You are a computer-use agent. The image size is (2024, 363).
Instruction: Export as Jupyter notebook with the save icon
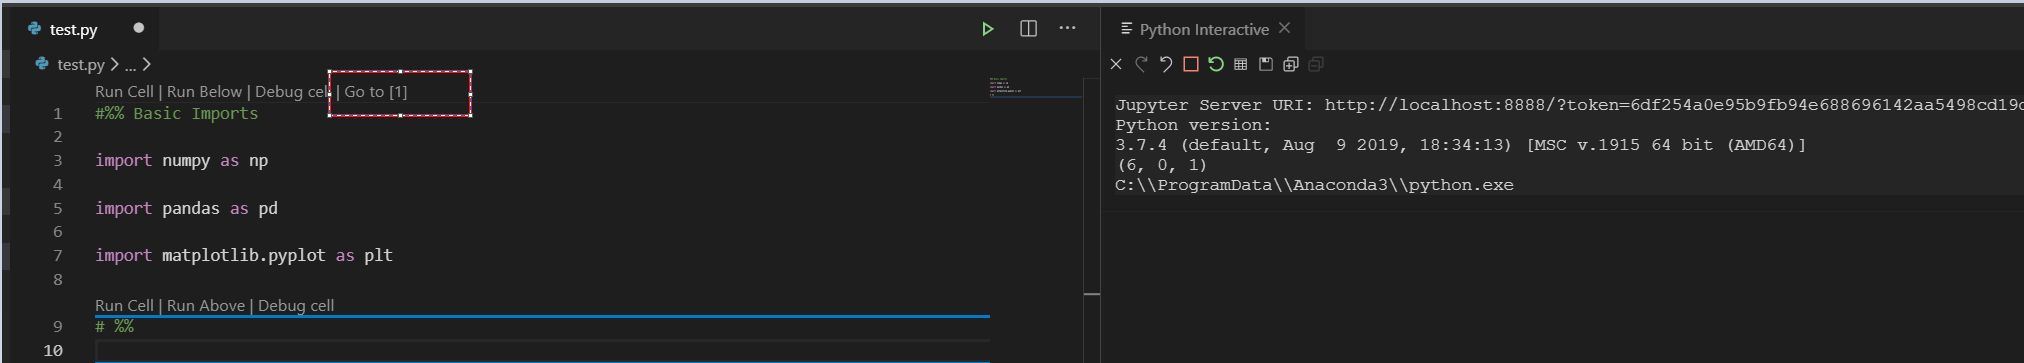[x=1266, y=64]
